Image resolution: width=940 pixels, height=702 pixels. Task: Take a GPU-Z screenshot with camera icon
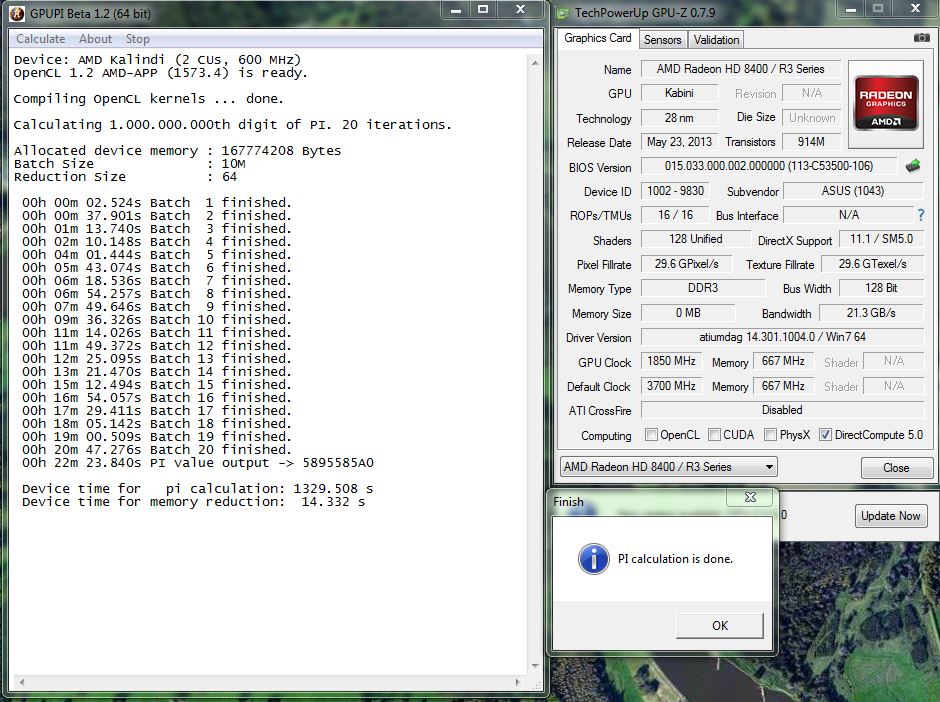click(921, 38)
